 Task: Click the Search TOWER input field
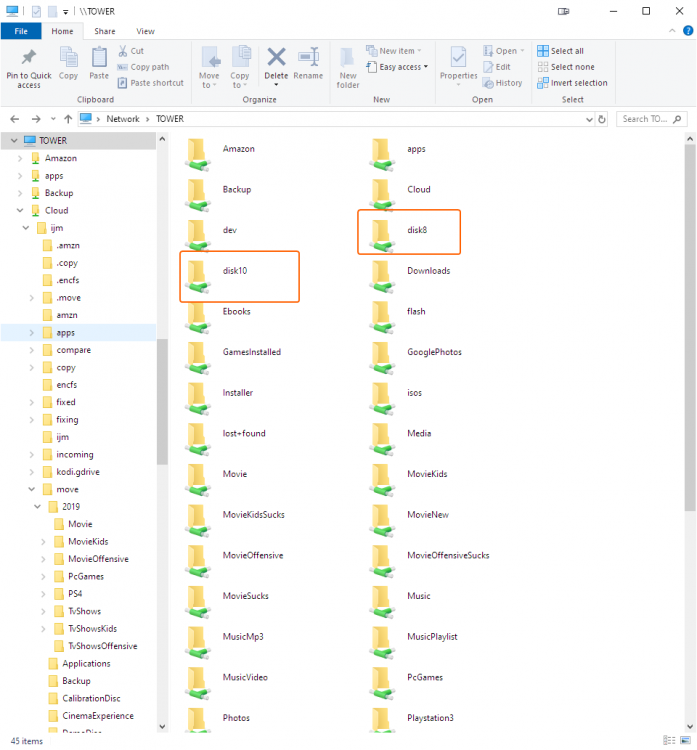point(646,119)
